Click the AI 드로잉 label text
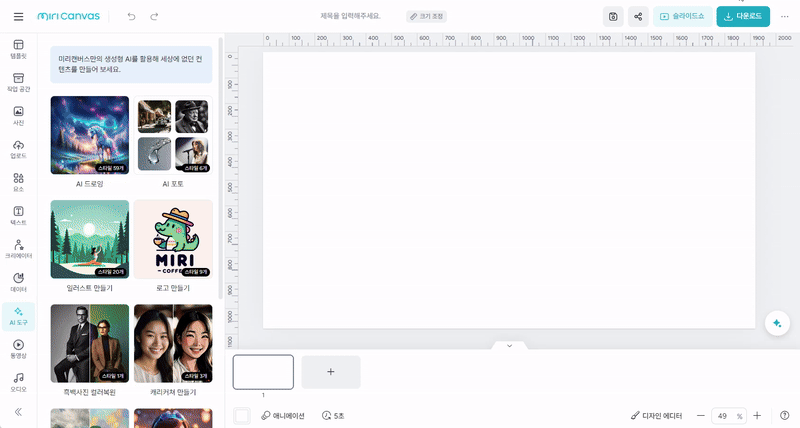This screenshot has height=428, width=800. [90, 184]
